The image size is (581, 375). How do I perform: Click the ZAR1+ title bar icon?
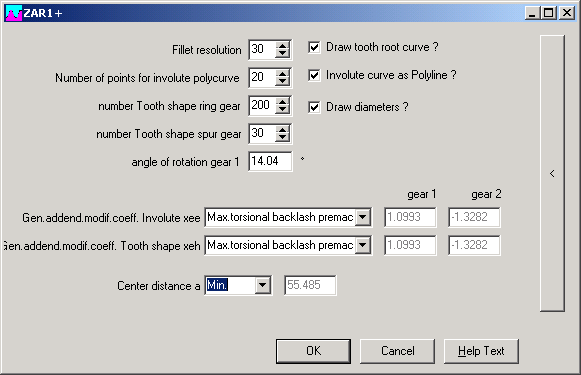pyautogui.click(x=14, y=13)
